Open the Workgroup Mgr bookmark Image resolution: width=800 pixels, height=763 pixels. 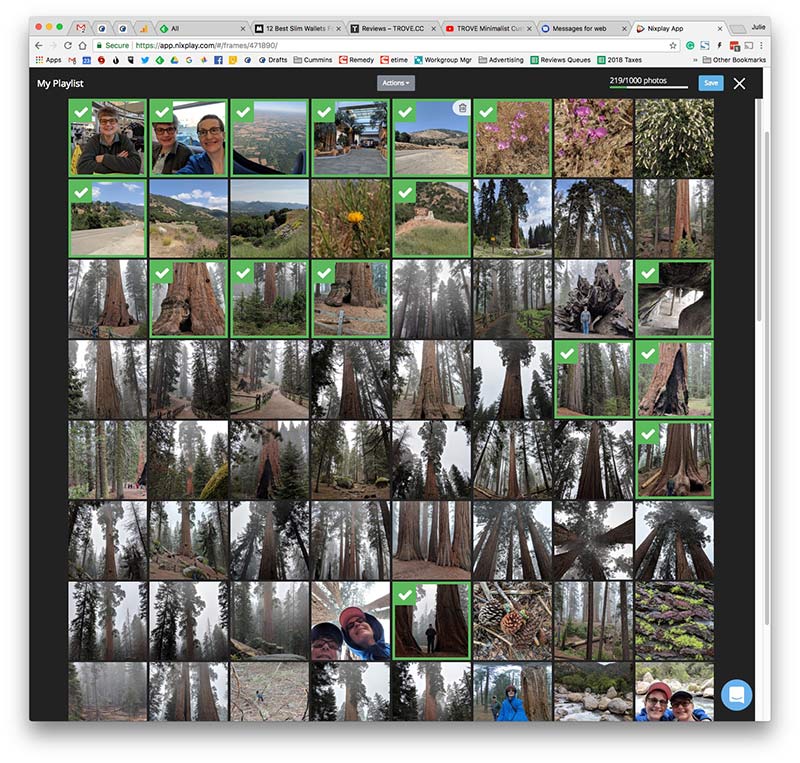[x=443, y=60]
